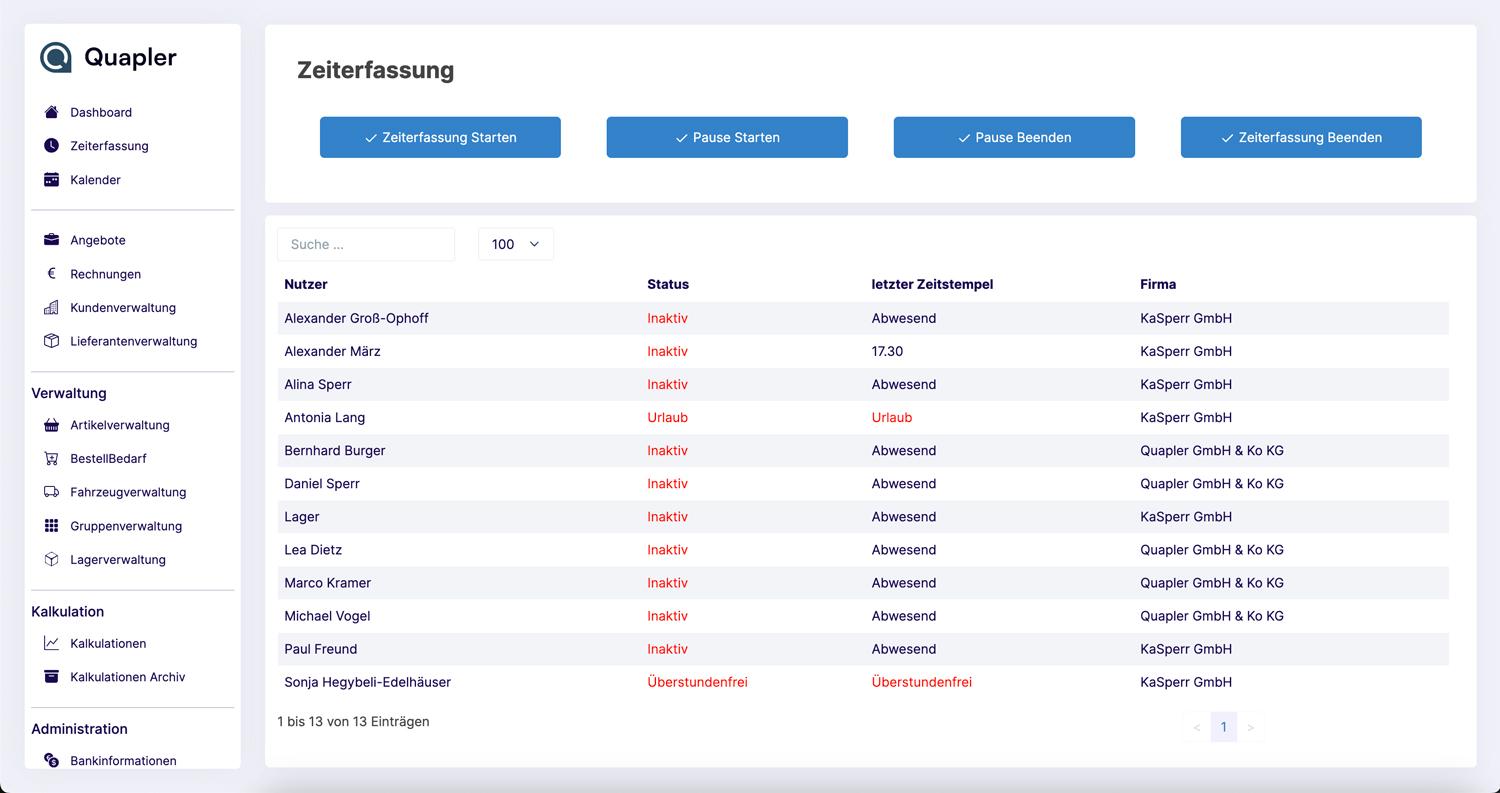
Task: Click Überstundenfrei status for Sonja
Action: [698, 681]
